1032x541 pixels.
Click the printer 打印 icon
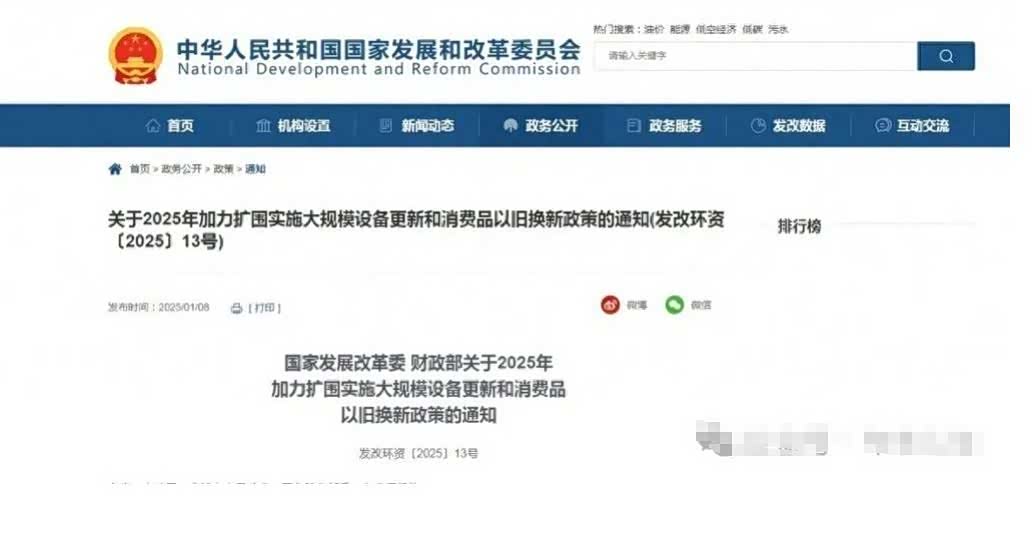pos(236,308)
